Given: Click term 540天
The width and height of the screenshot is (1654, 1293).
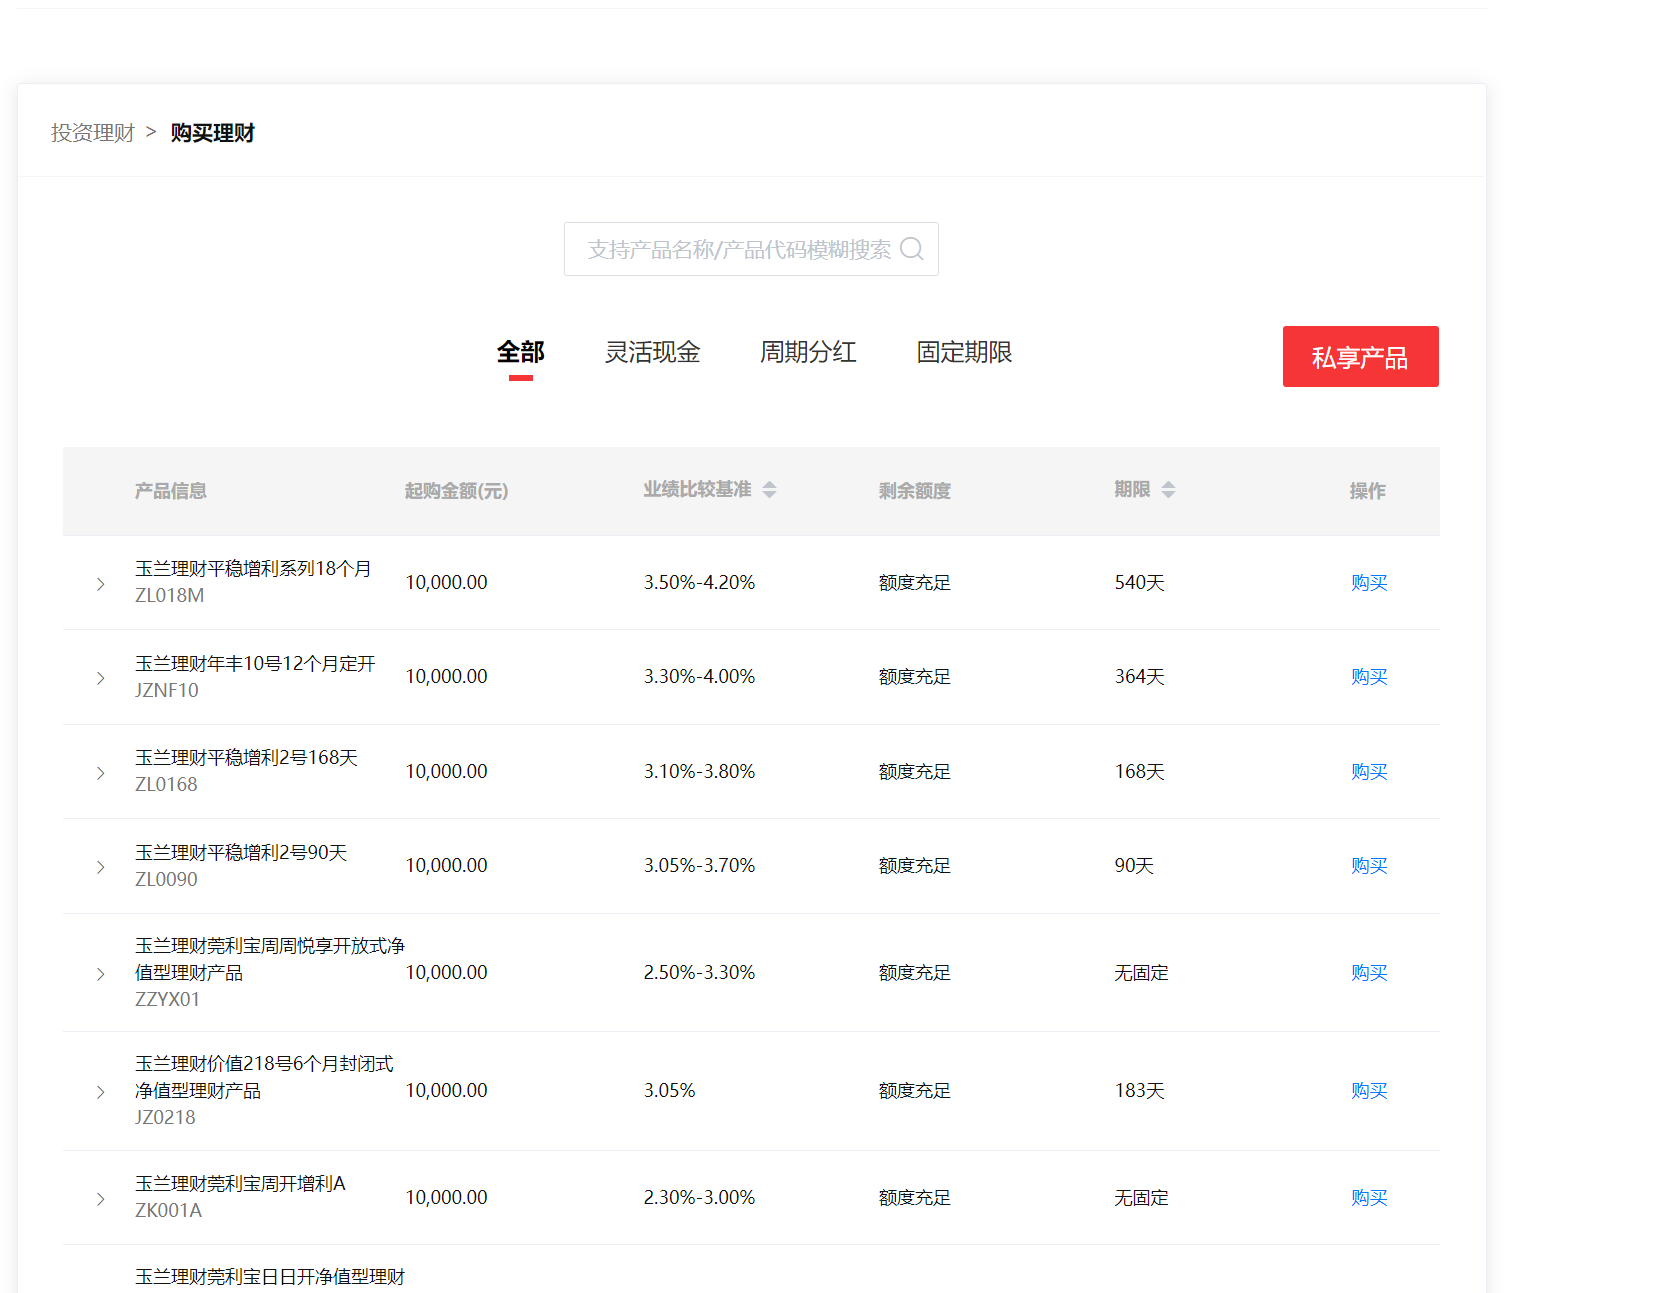Looking at the screenshot, I should point(1140,583).
